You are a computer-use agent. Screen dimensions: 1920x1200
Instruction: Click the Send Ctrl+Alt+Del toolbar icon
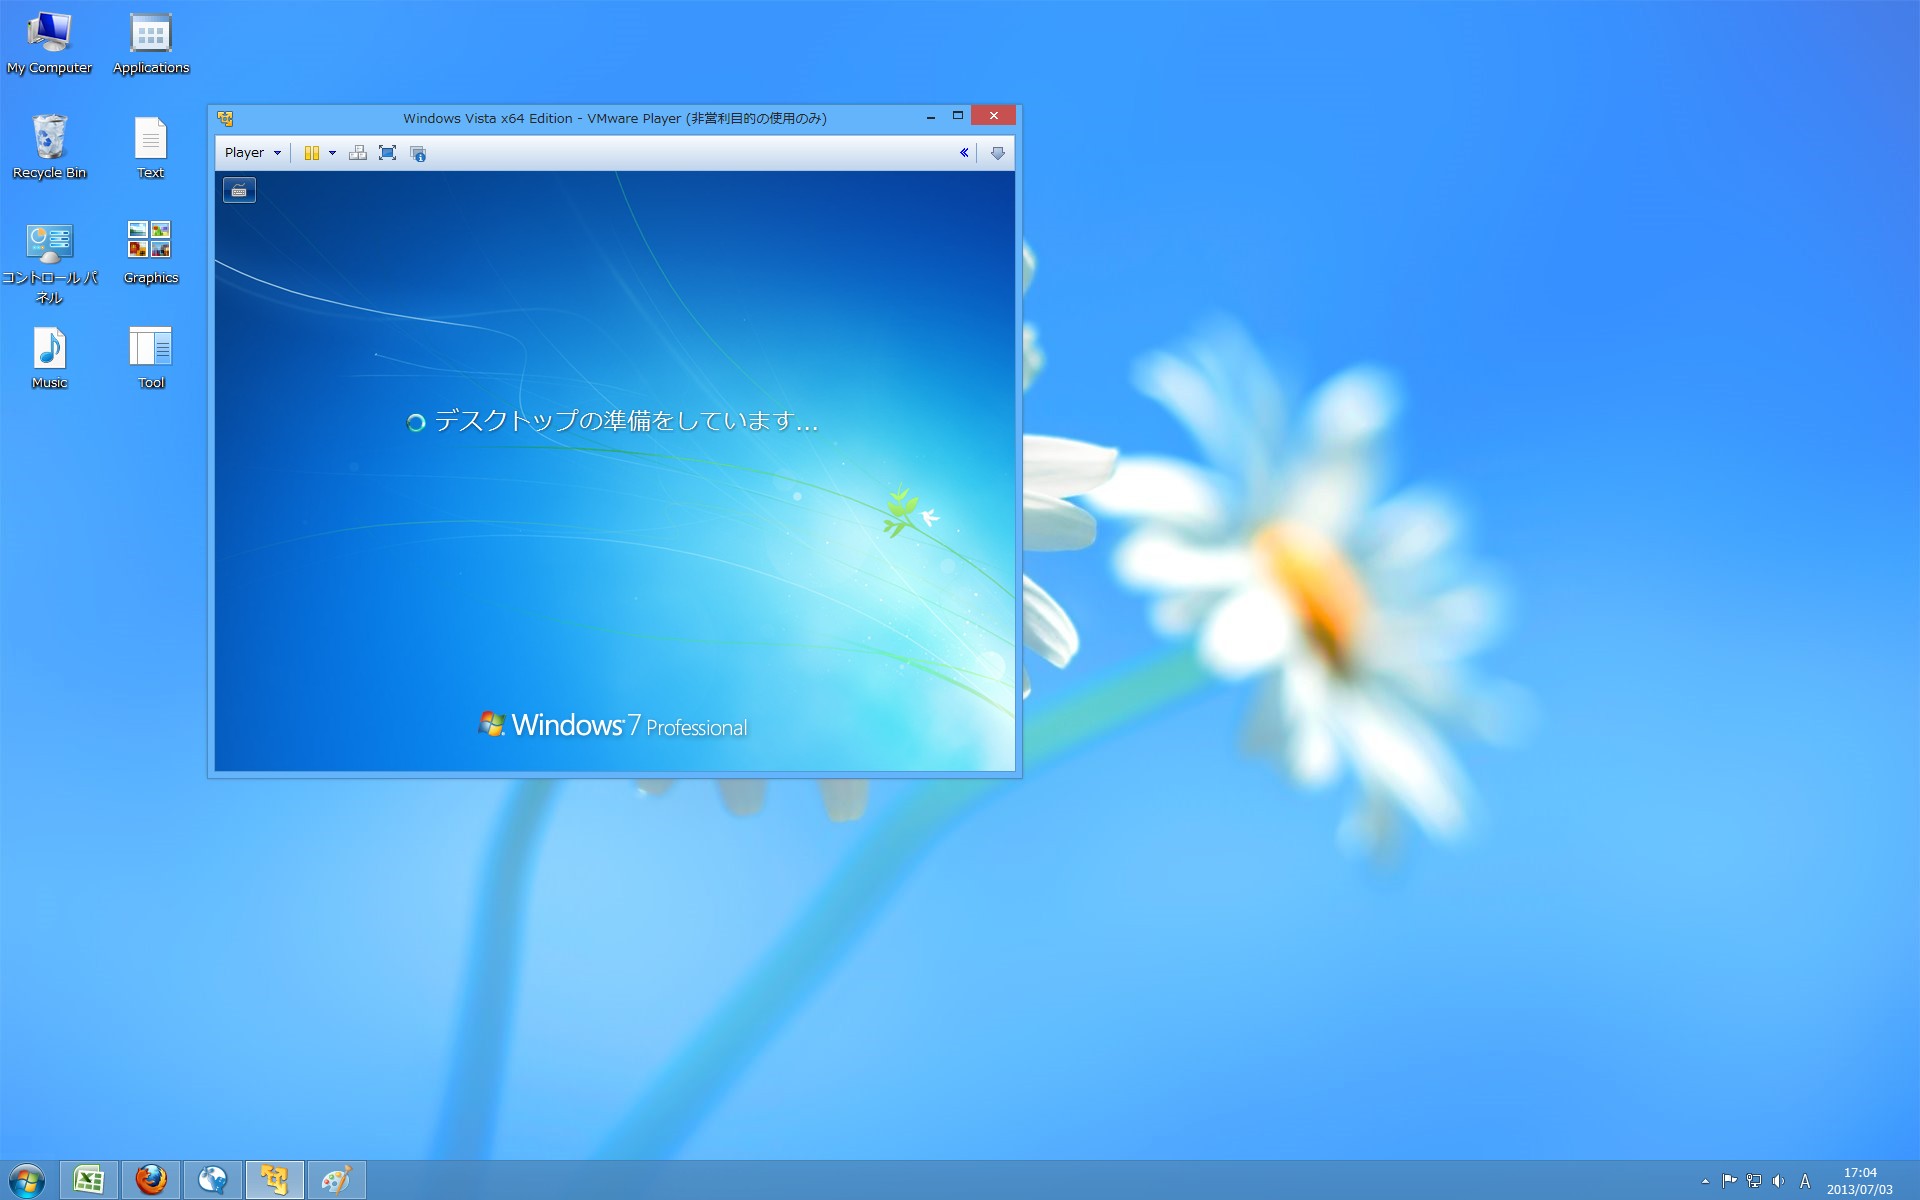(357, 153)
